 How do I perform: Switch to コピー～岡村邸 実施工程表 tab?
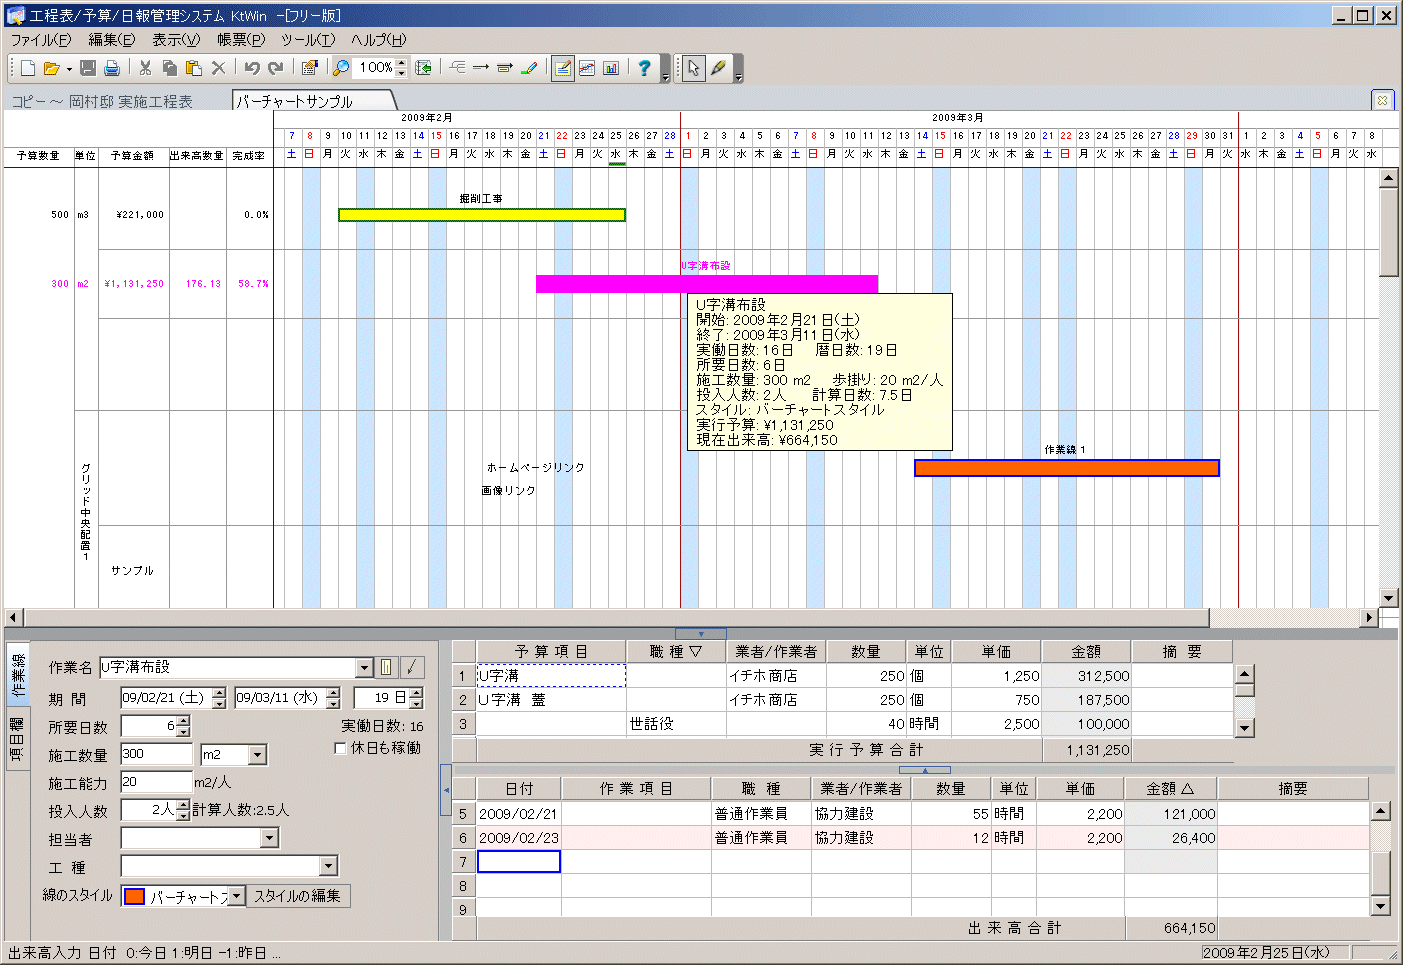(102, 102)
